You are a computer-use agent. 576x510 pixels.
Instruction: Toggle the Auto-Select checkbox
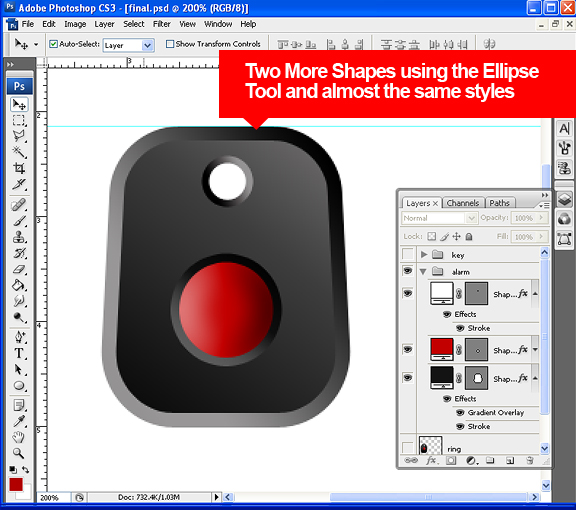coord(53,44)
